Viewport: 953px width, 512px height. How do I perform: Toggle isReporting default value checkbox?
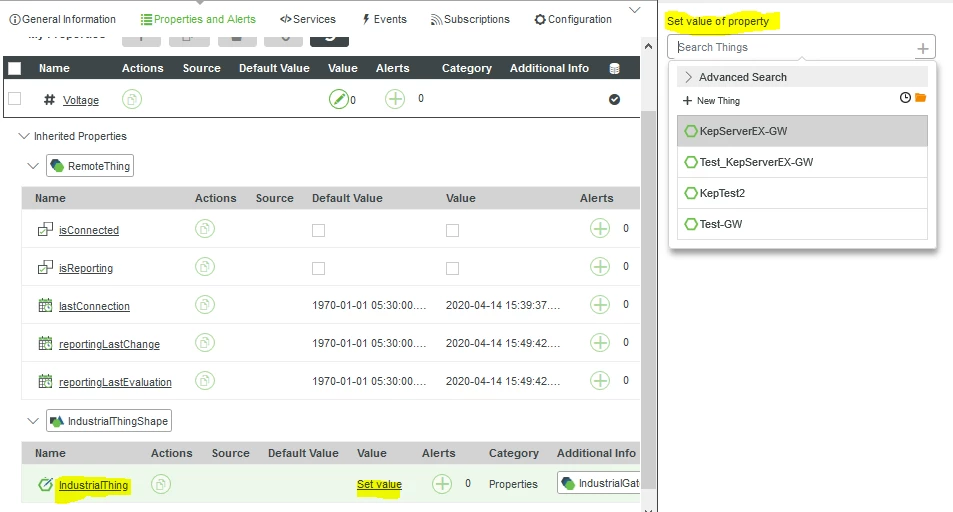click(318, 268)
